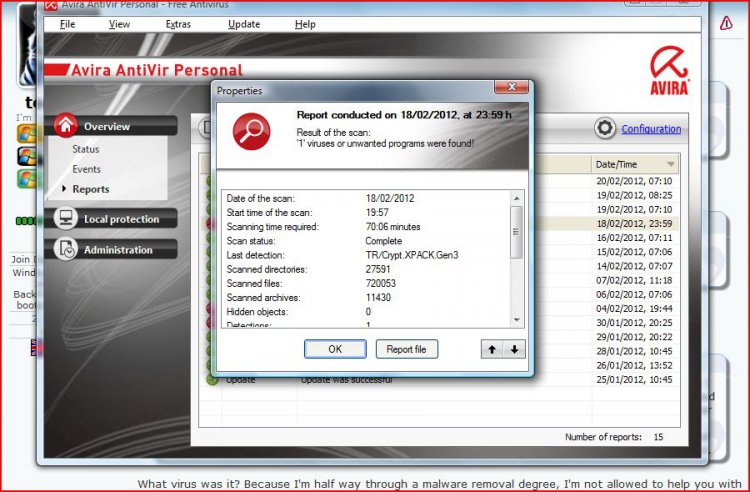
Task: Click the red warning triangle icon
Action: (x=726, y=23)
